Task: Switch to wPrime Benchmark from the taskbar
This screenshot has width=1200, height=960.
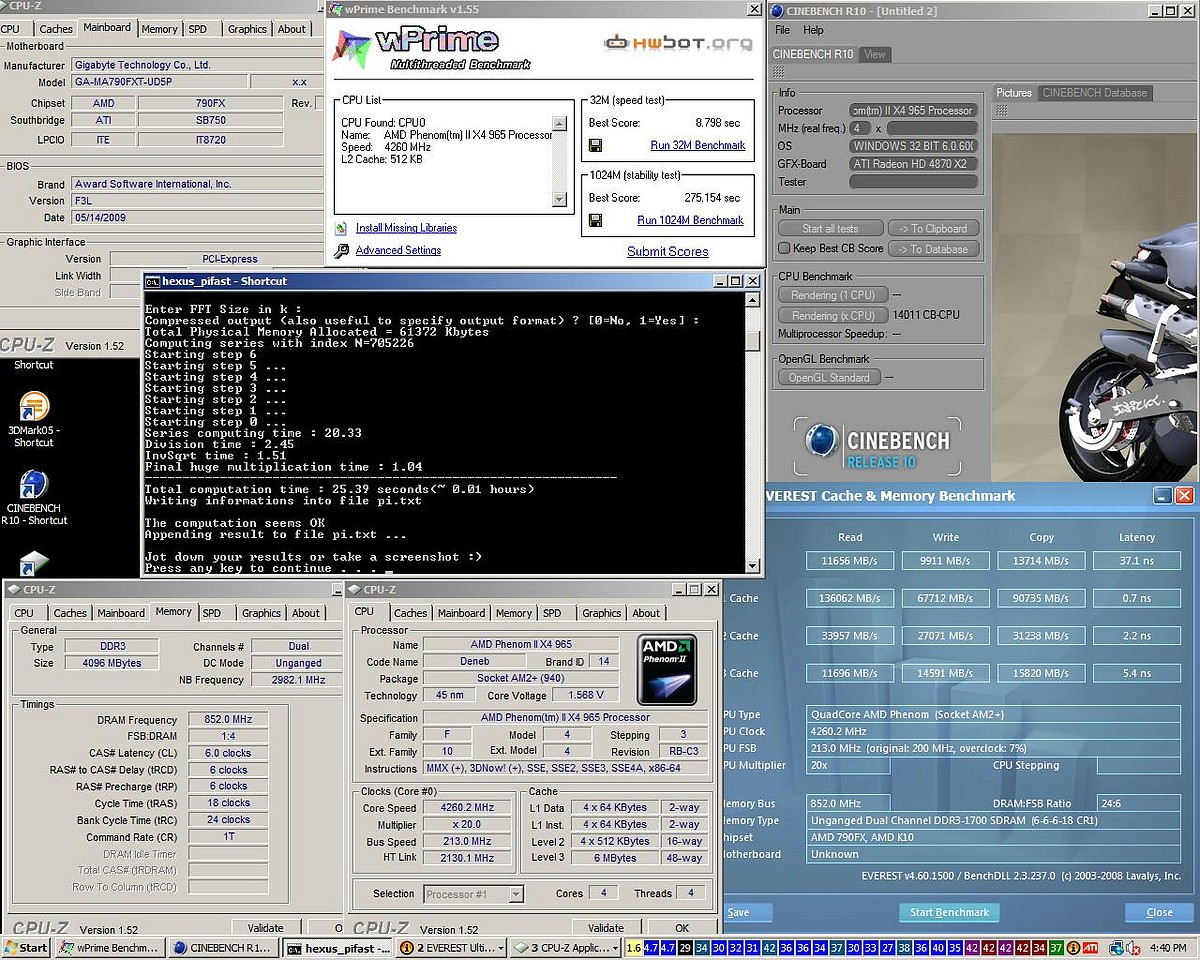Action: (110, 947)
